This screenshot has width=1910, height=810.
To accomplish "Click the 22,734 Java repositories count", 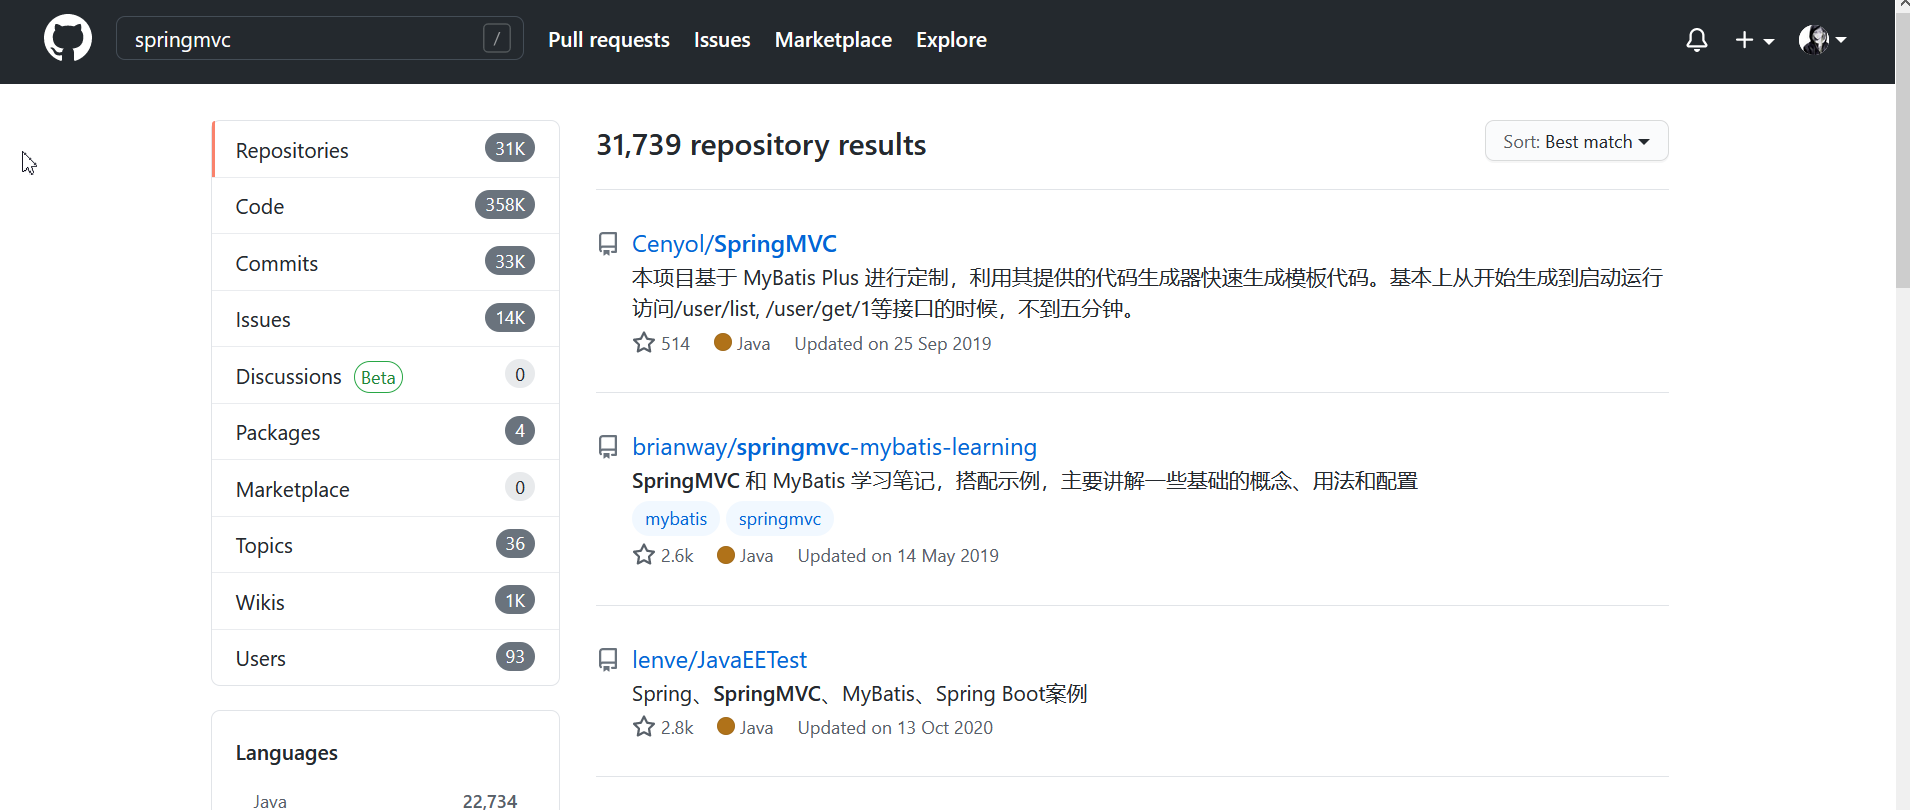I will 490,801.
